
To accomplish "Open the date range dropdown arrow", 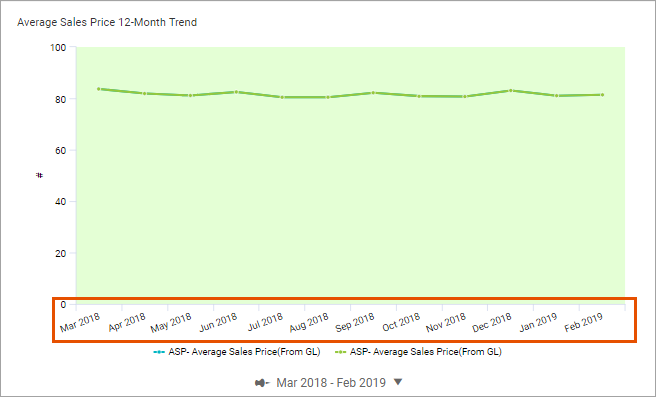I will [398, 382].
